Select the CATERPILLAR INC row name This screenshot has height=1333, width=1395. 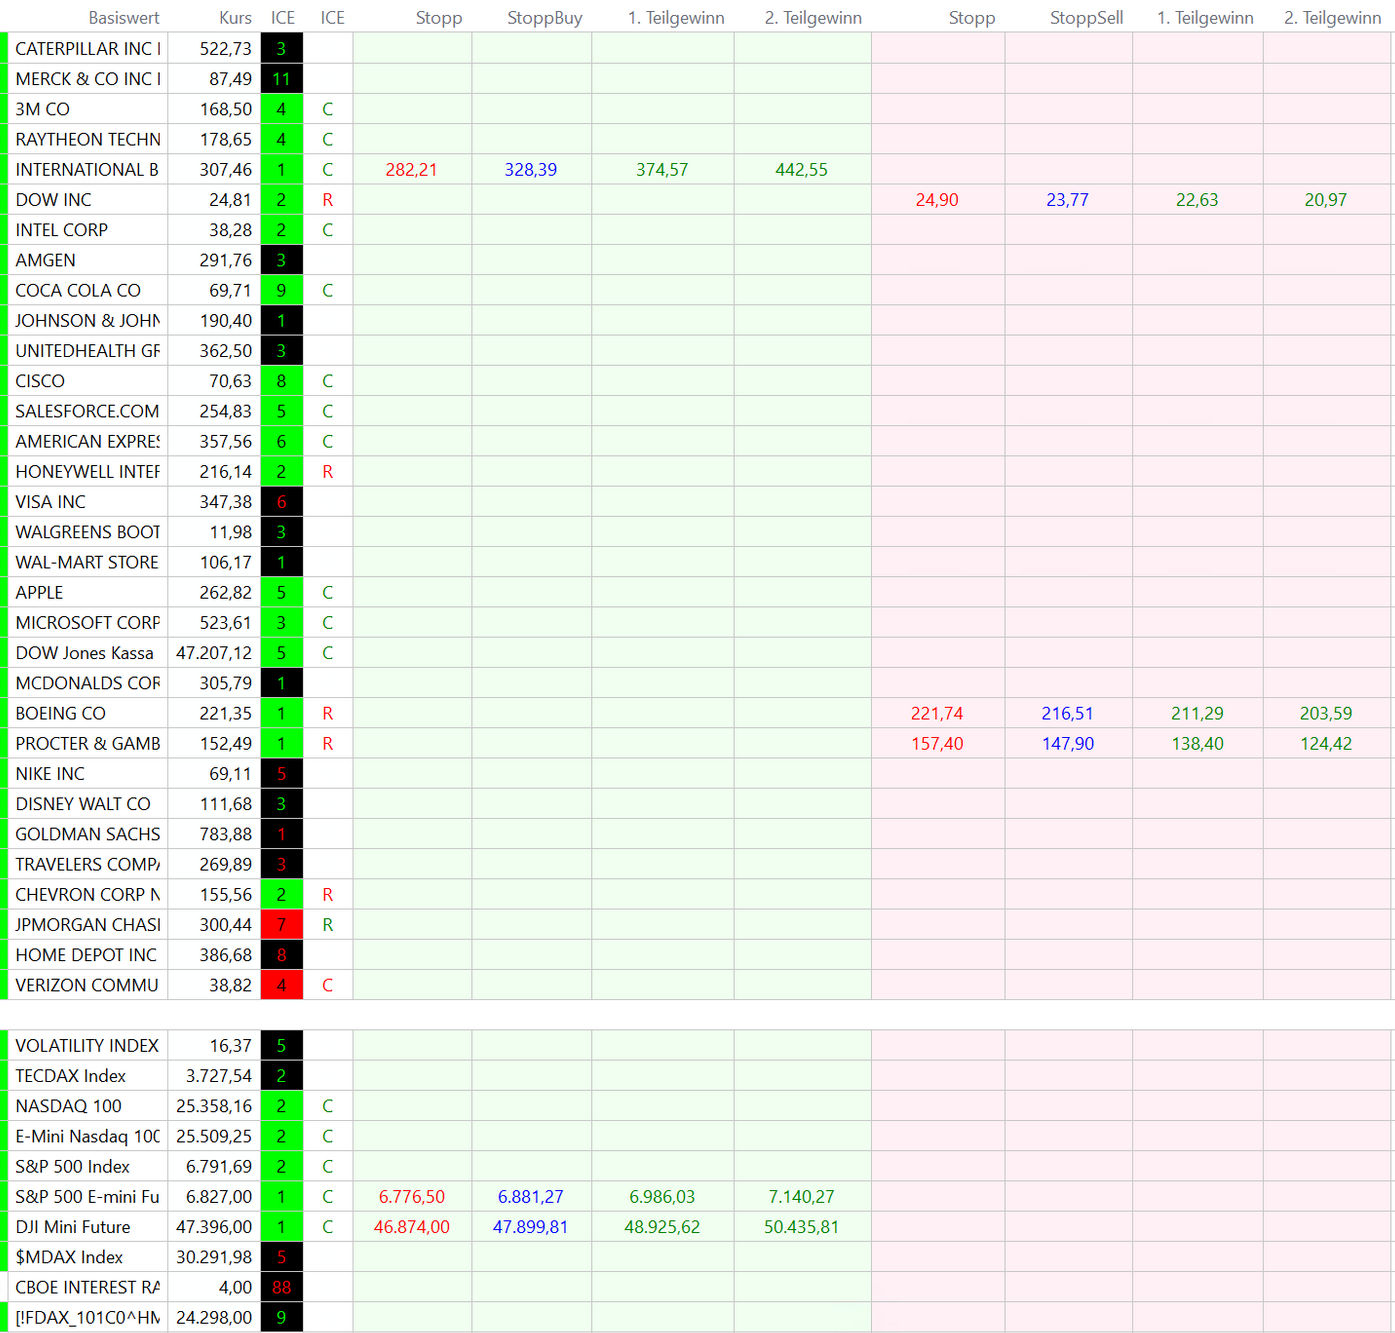pyautogui.click(x=88, y=49)
